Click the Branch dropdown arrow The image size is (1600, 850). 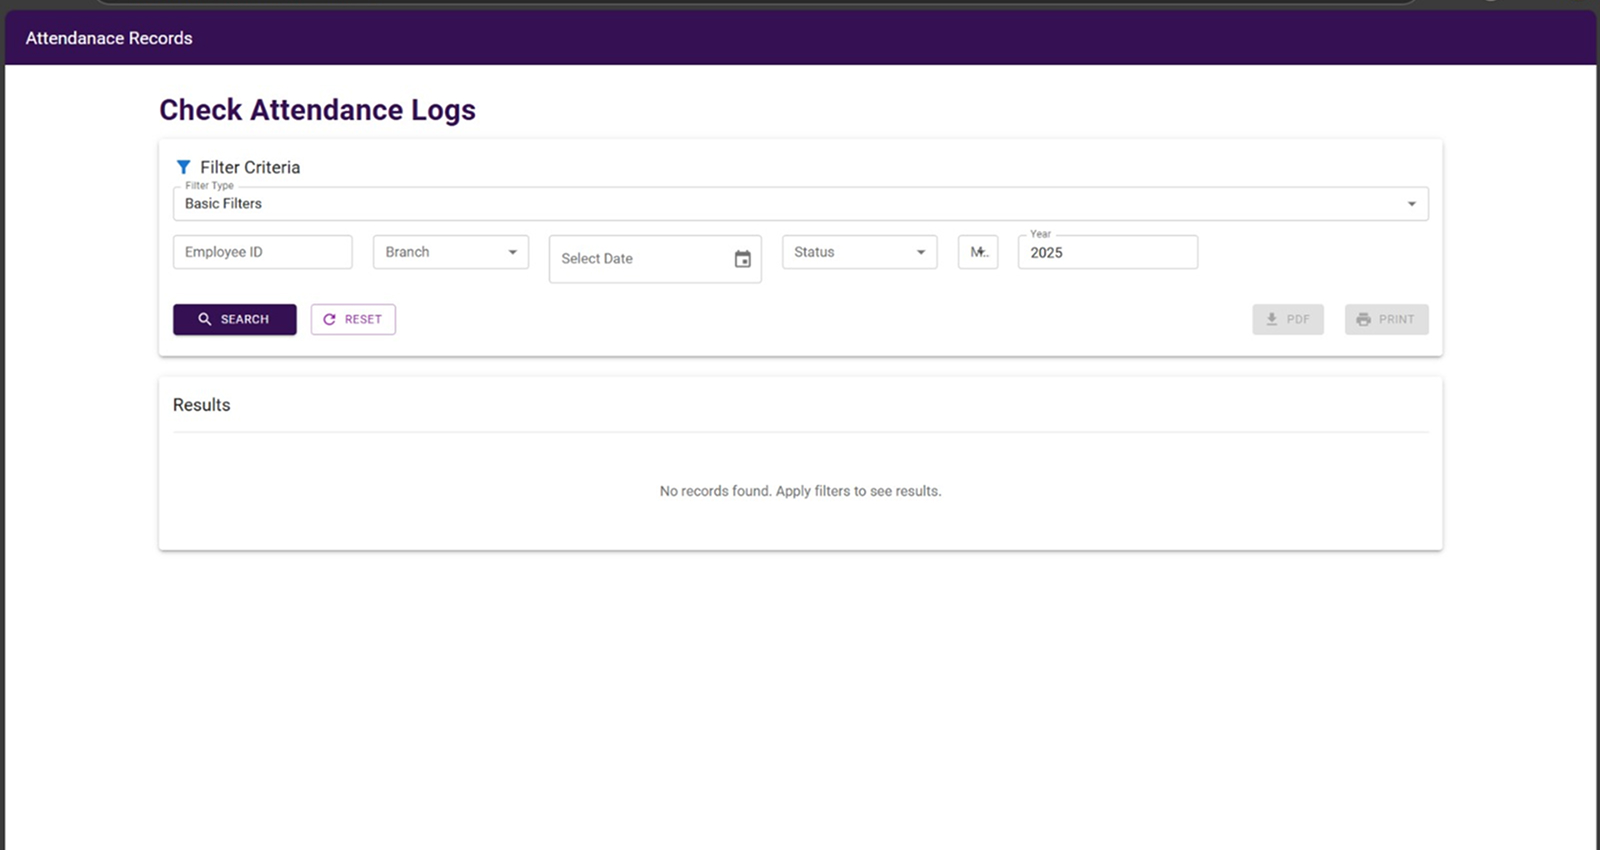click(x=512, y=252)
